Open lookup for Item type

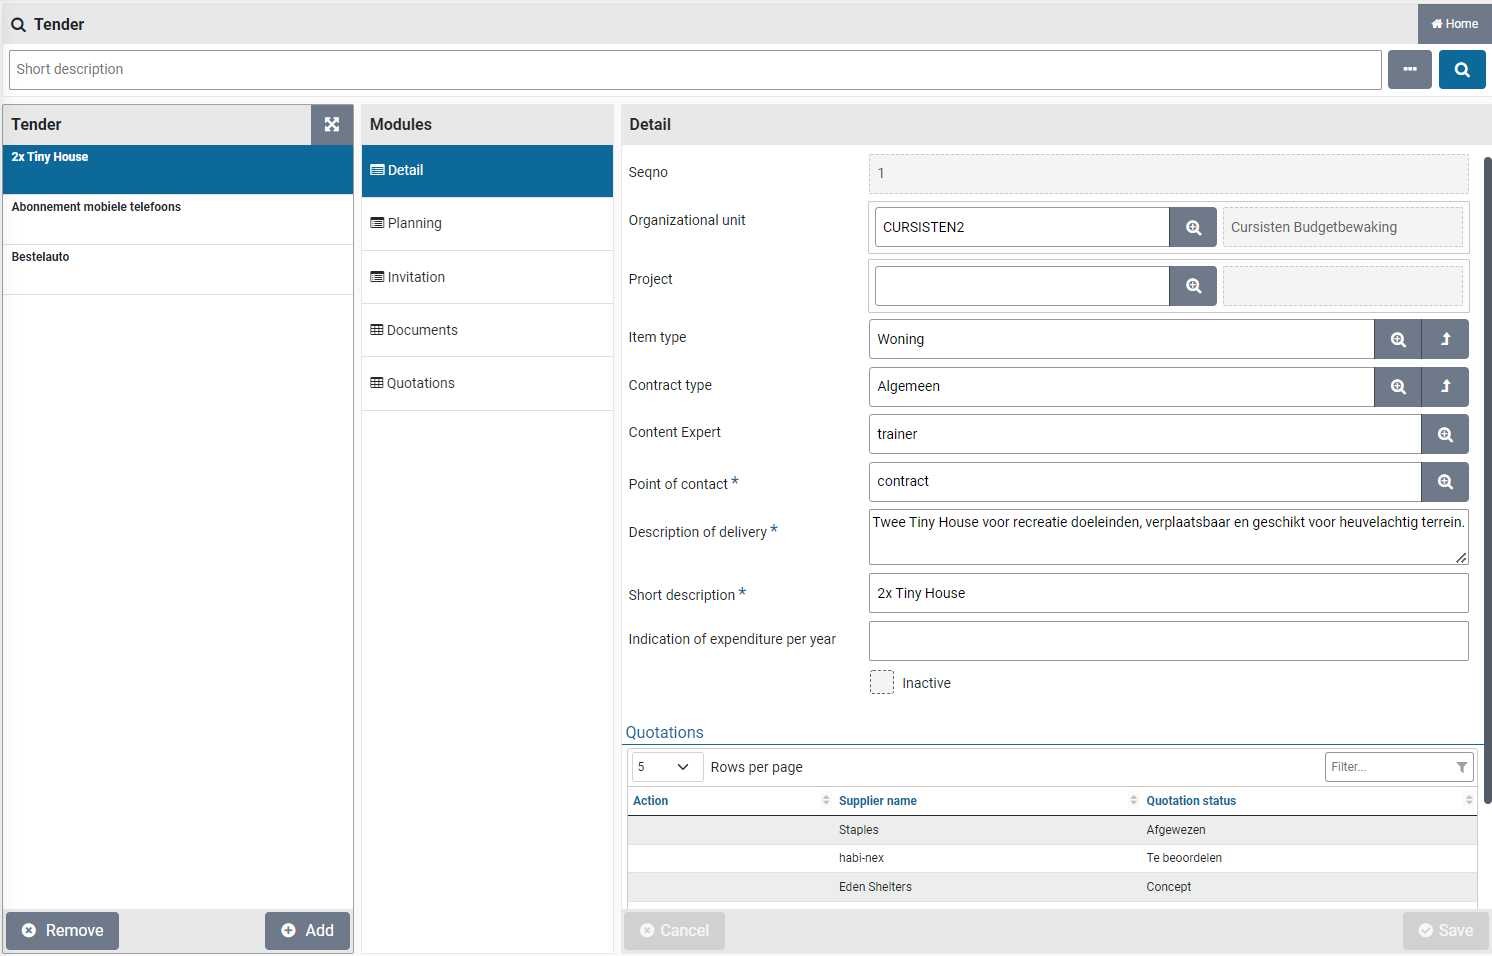[1398, 339]
